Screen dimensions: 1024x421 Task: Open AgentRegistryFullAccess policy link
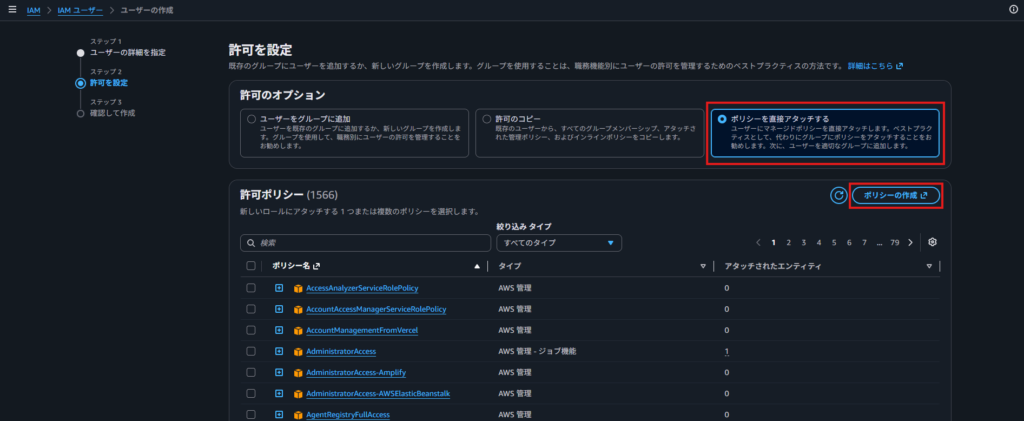click(x=348, y=415)
